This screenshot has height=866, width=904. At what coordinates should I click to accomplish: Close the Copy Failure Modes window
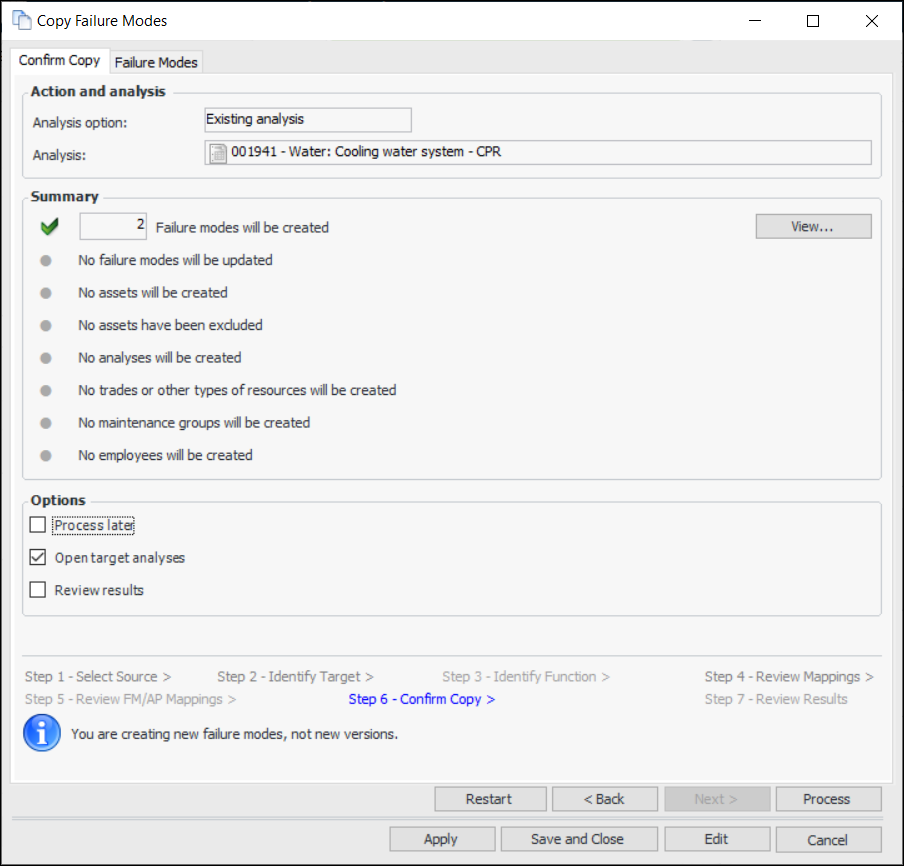(x=872, y=21)
